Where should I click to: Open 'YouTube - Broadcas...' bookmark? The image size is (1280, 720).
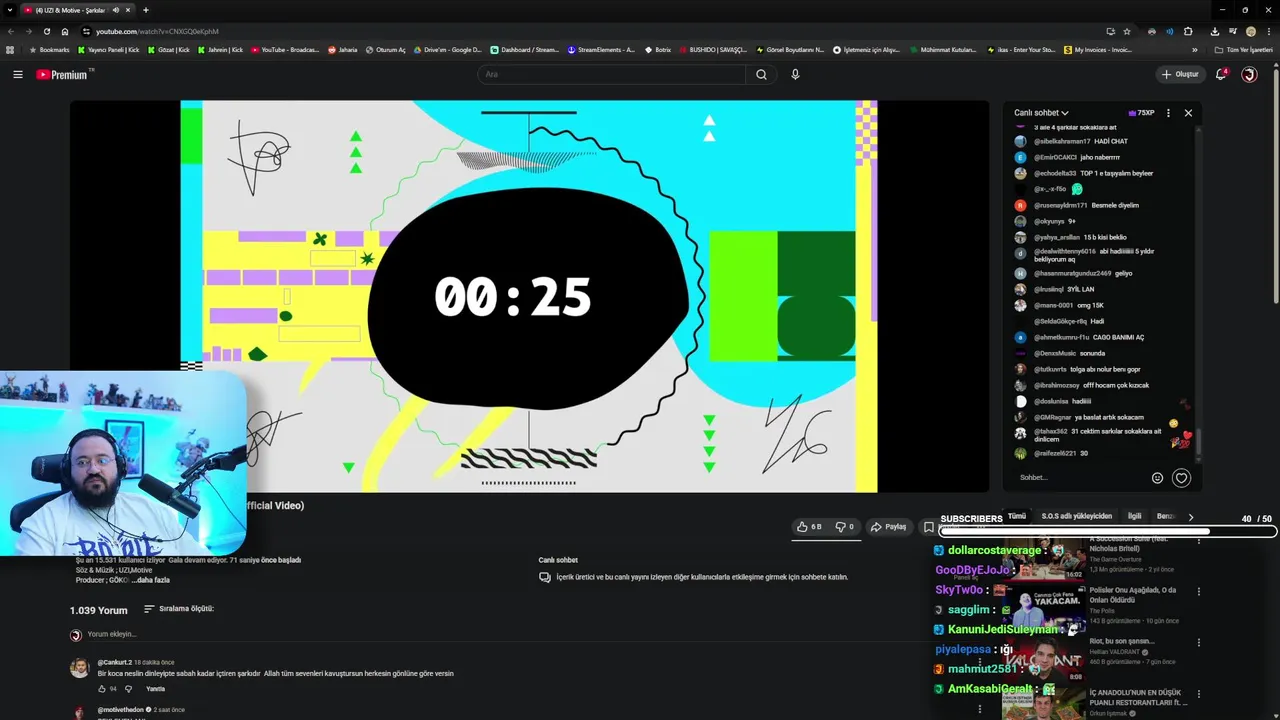[285, 49]
